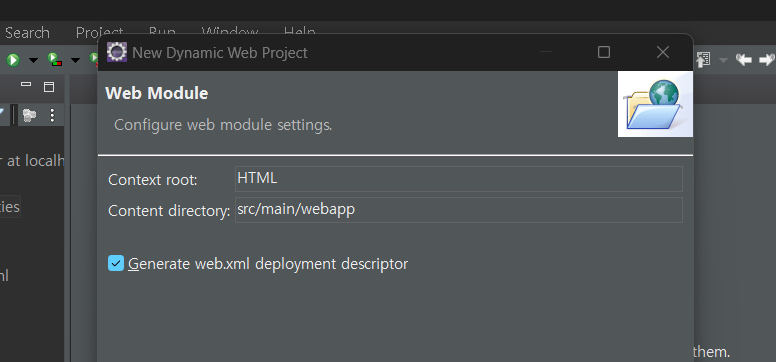Uncheck Generate web.xml deployment descriptor

click(116, 263)
